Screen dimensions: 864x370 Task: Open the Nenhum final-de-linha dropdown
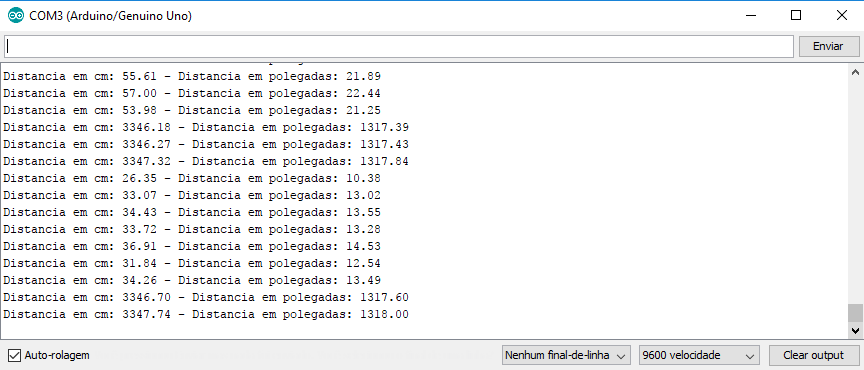coord(566,356)
